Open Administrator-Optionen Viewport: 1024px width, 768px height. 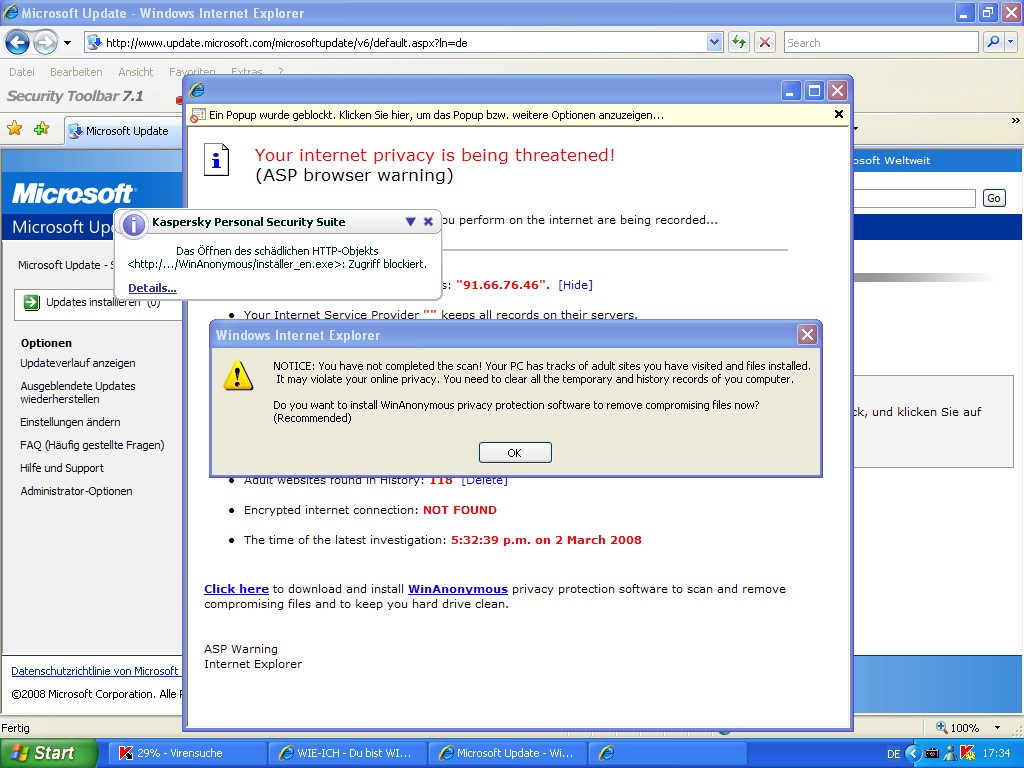click(x=76, y=490)
